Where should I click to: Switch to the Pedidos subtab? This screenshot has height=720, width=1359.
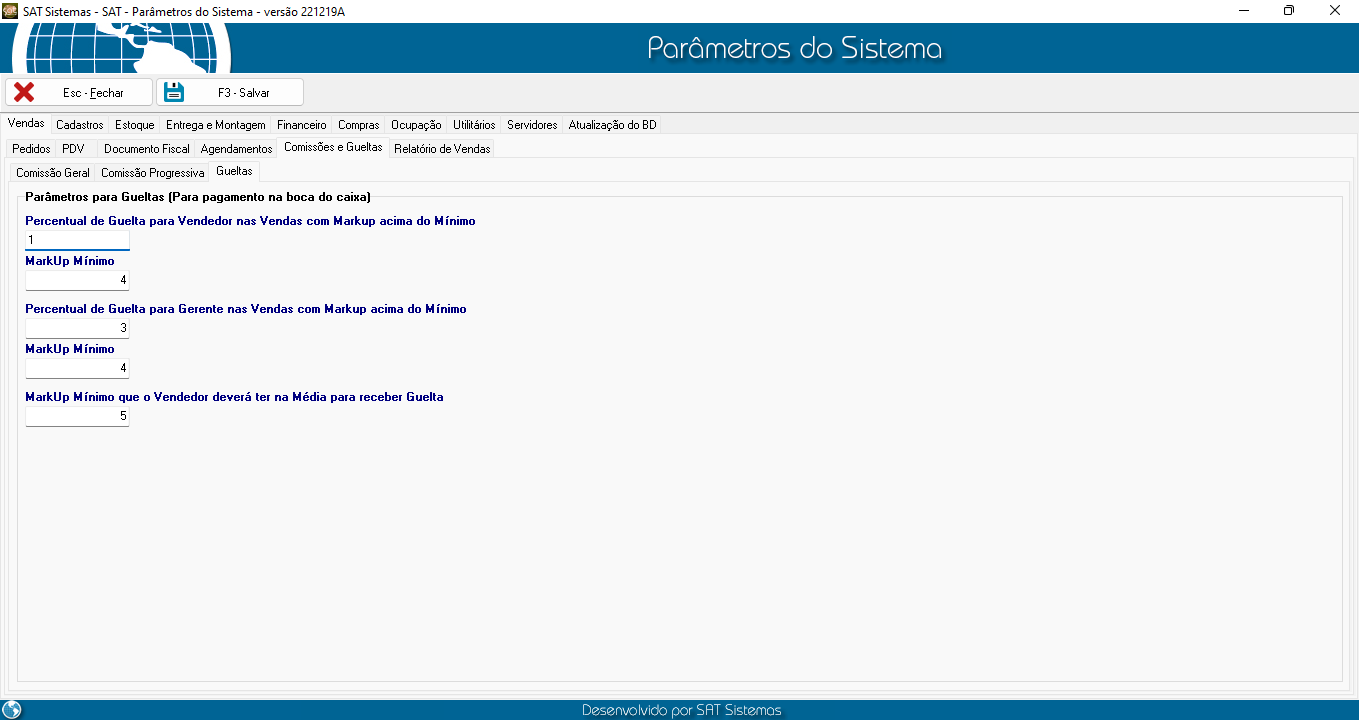click(x=31, y=149)
